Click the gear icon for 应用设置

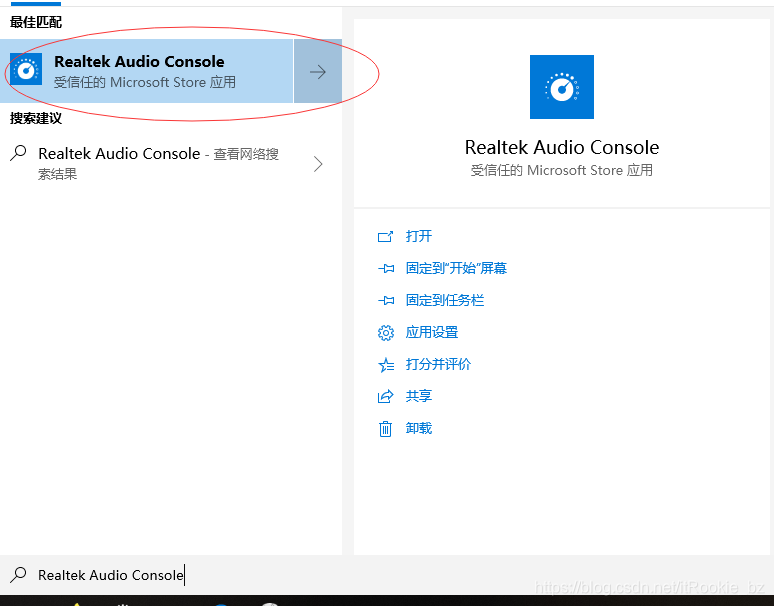tap(386, 333)
